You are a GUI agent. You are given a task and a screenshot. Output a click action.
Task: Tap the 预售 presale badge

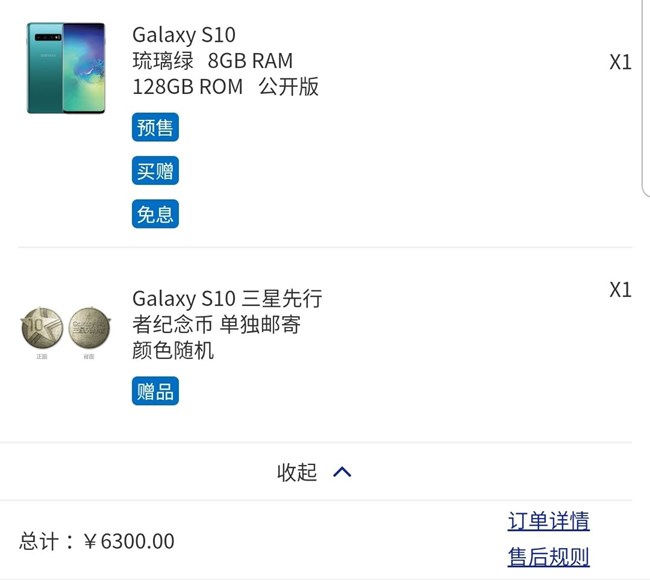tap(155, 128)
